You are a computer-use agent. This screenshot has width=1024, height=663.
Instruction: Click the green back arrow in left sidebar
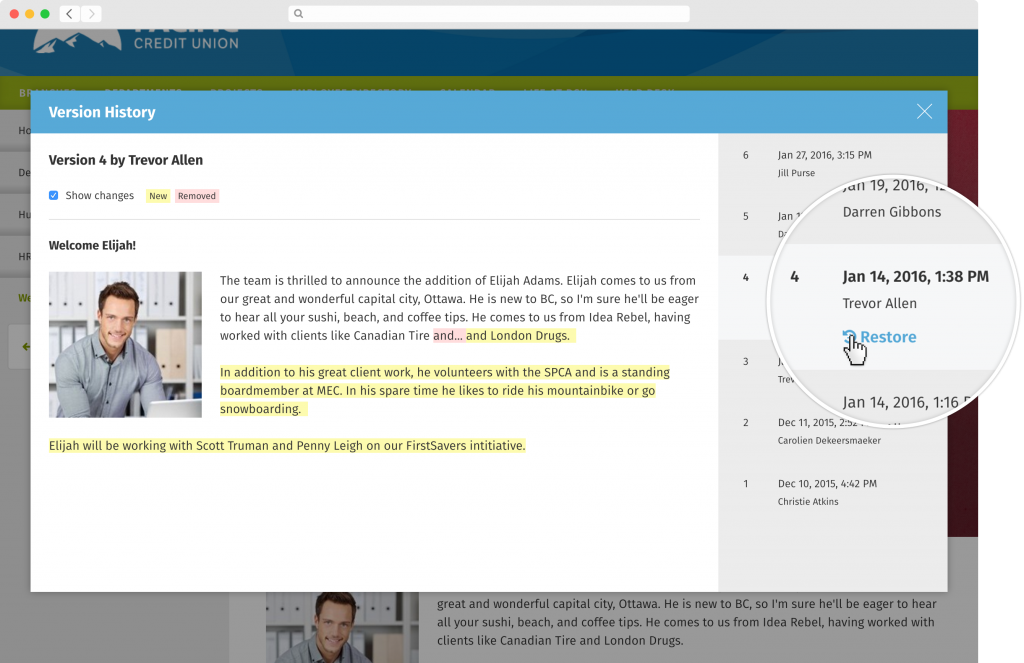[25, 347]
